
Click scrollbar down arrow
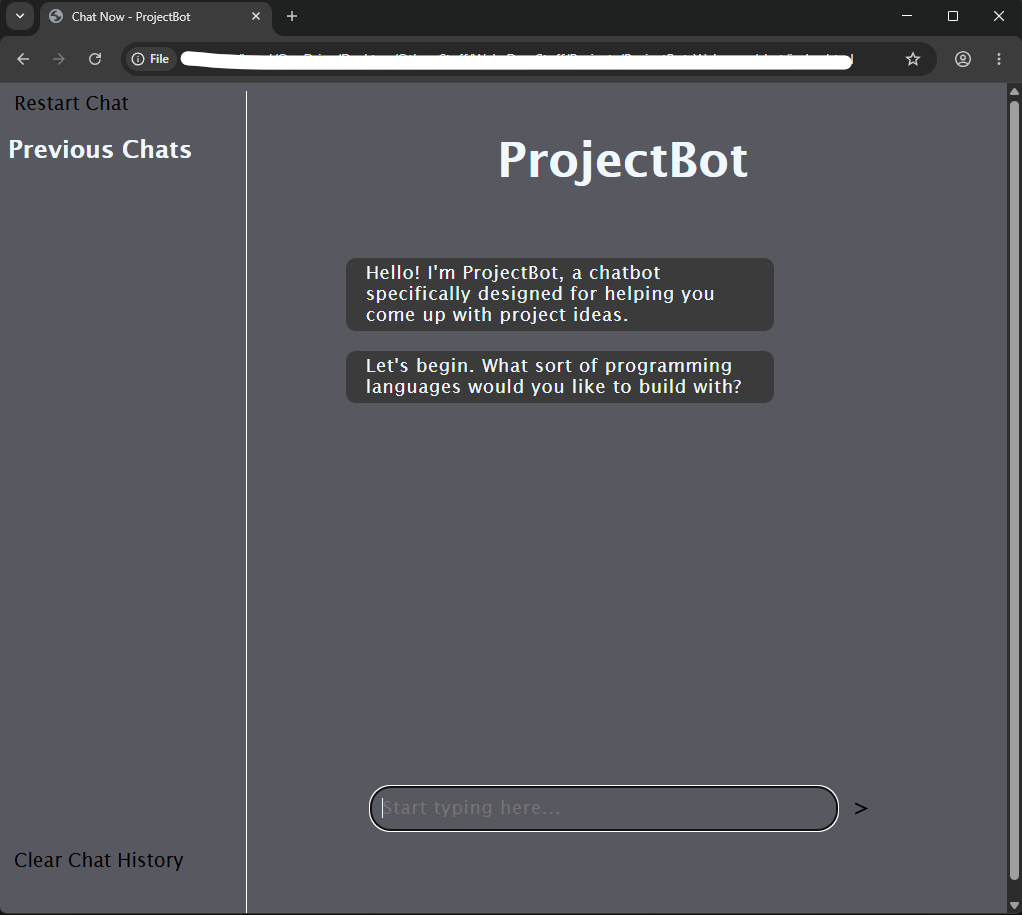pos(1014,906)
